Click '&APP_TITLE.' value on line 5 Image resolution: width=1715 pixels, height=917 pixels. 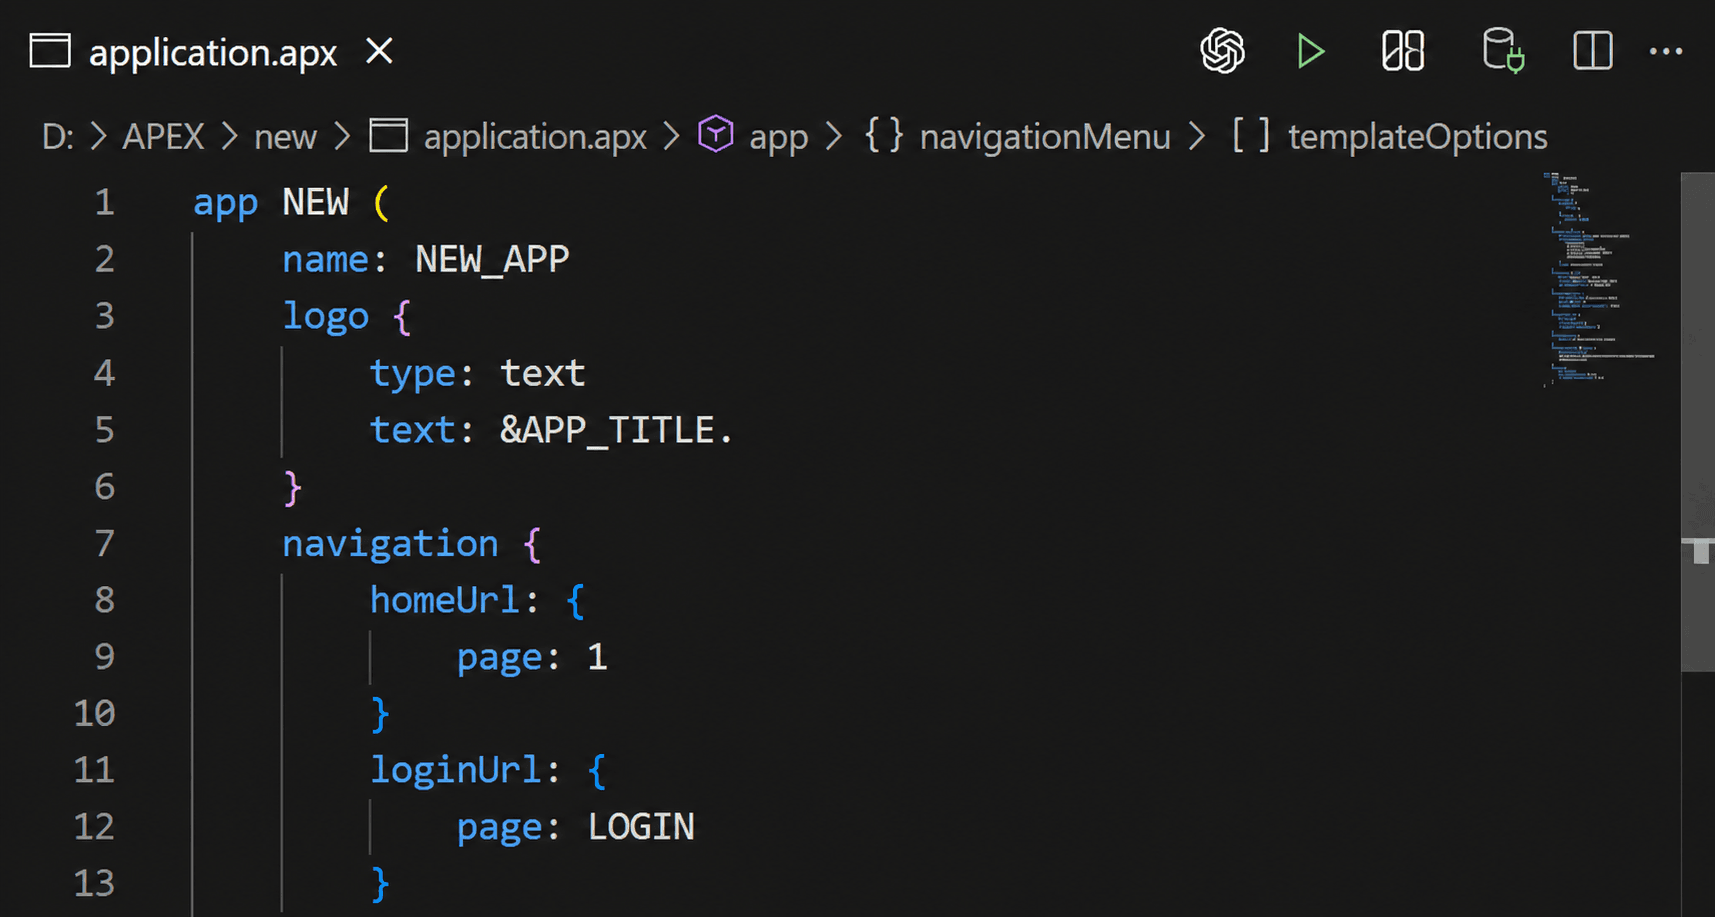[x=616, y=430]
